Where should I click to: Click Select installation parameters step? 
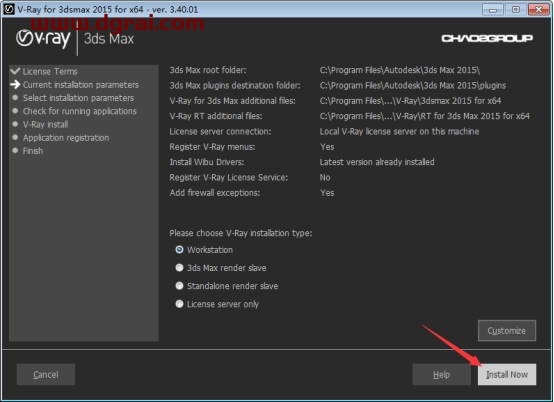click(x=78, y=98)
